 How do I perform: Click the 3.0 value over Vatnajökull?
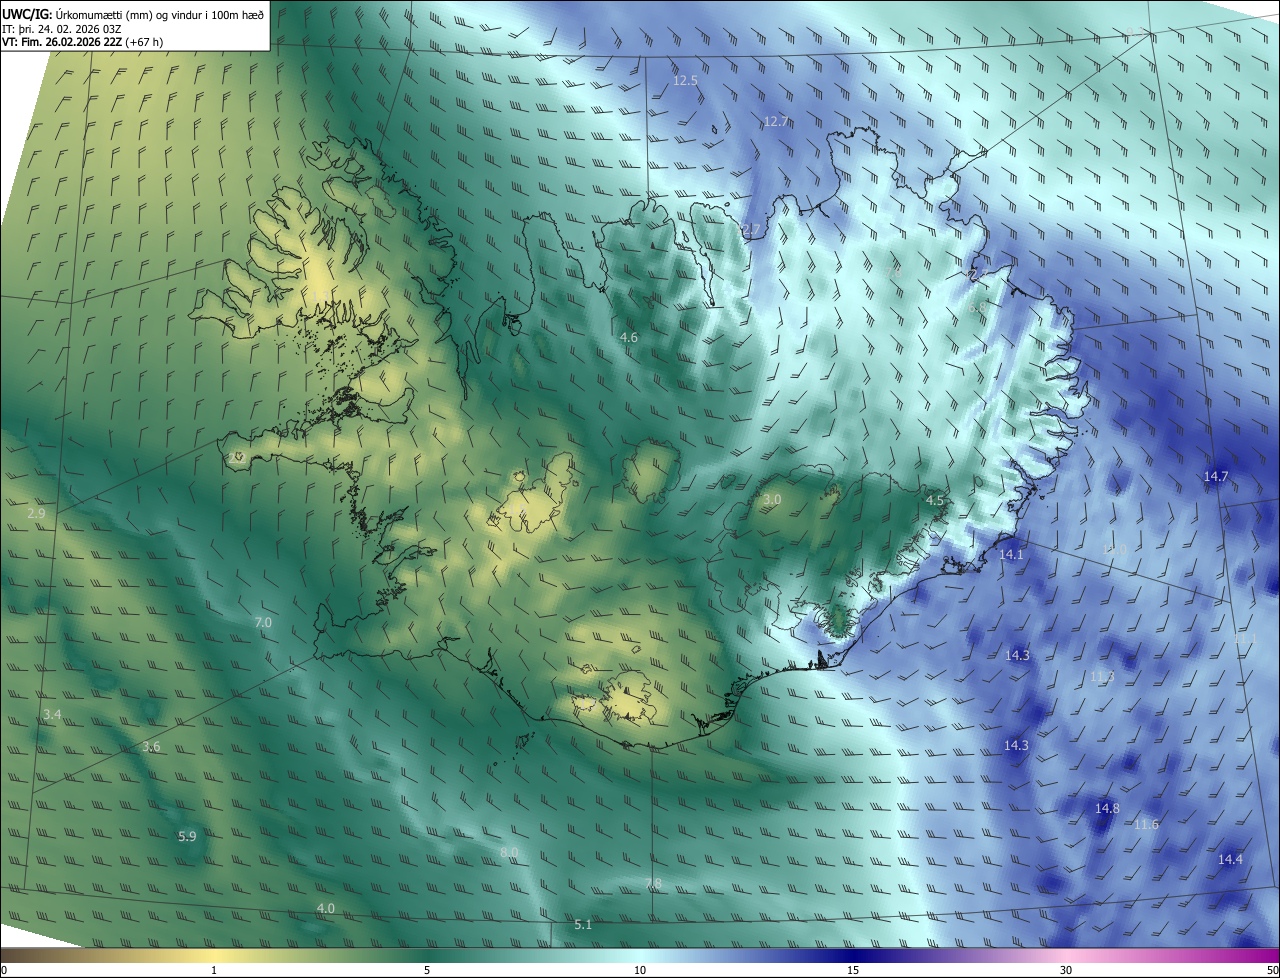point(772,499)
